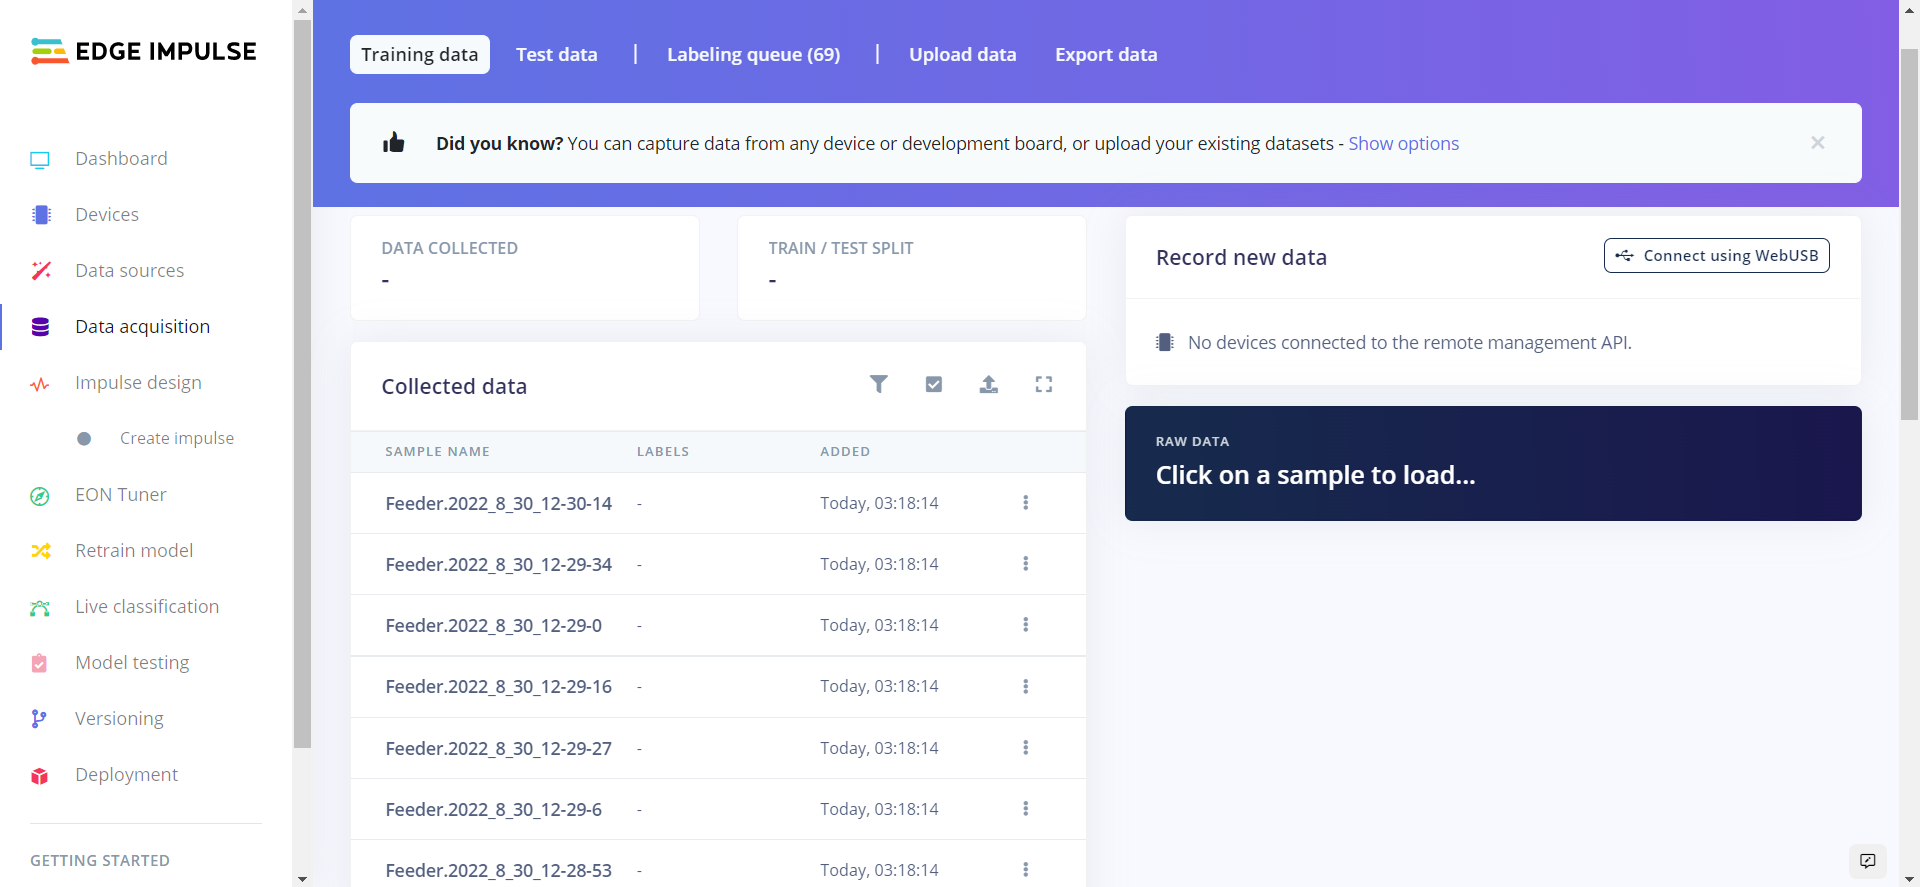Image resolution: width=1920 pixels, height=887 pixels.
Task: Click the sidebar vertical scrollbar
Action: click(302, 380)
